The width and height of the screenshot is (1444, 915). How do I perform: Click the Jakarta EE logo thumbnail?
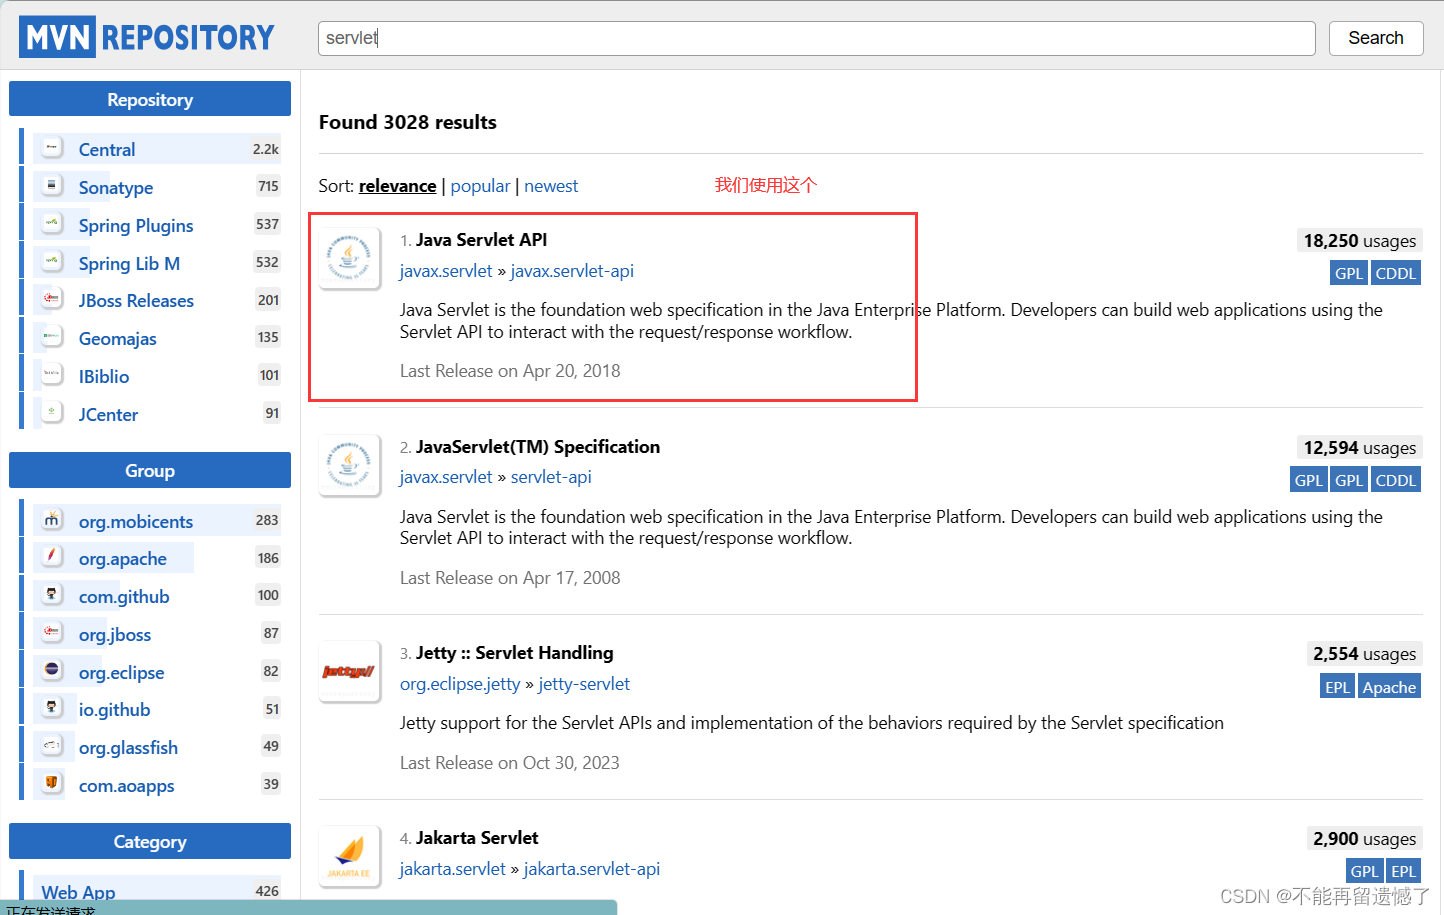pos(349,856)
